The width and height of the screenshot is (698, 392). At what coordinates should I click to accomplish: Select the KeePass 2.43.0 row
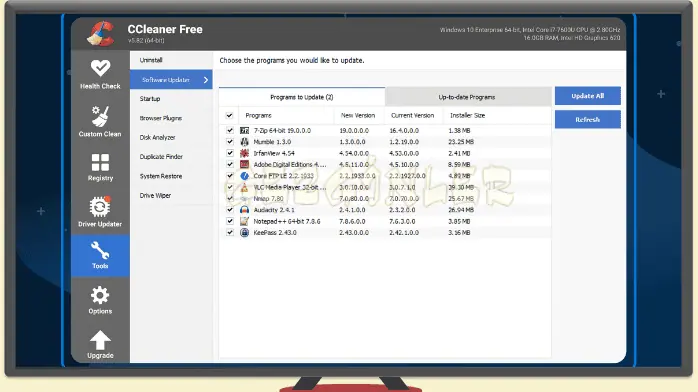click(385, 233)
